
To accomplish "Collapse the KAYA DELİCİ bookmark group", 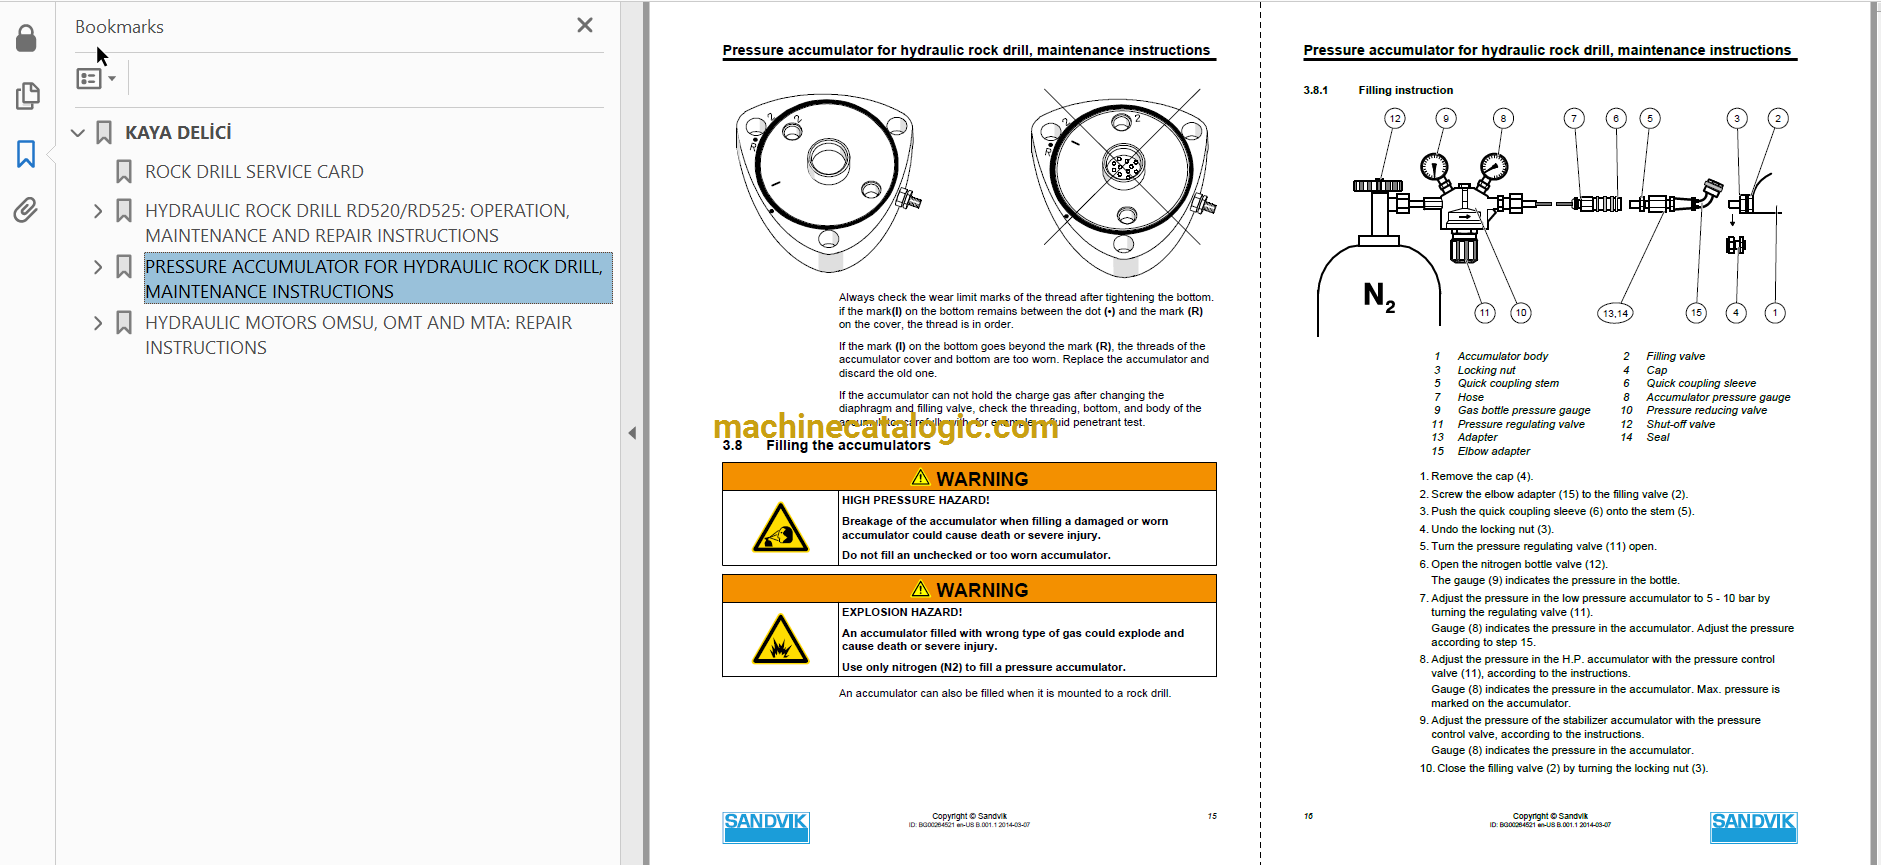I will [78, 133].
